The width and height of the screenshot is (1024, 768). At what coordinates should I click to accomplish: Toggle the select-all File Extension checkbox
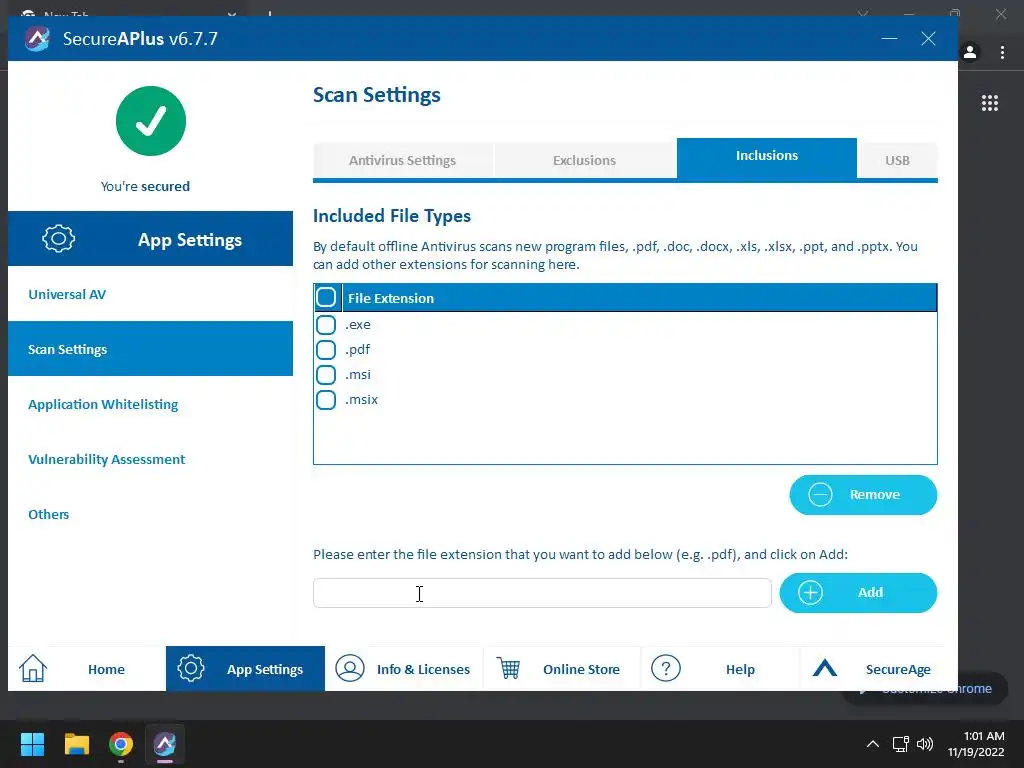click(326, 297)
